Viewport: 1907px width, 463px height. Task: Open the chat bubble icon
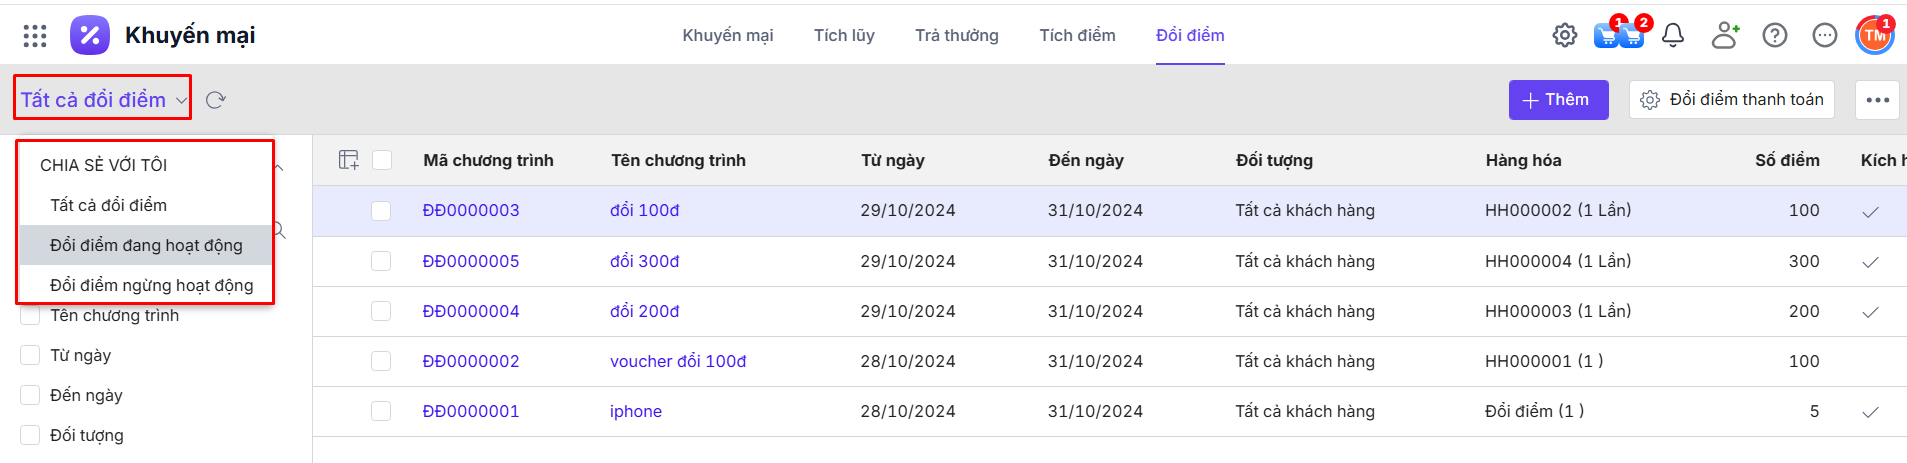click(x=1825, y=36)
